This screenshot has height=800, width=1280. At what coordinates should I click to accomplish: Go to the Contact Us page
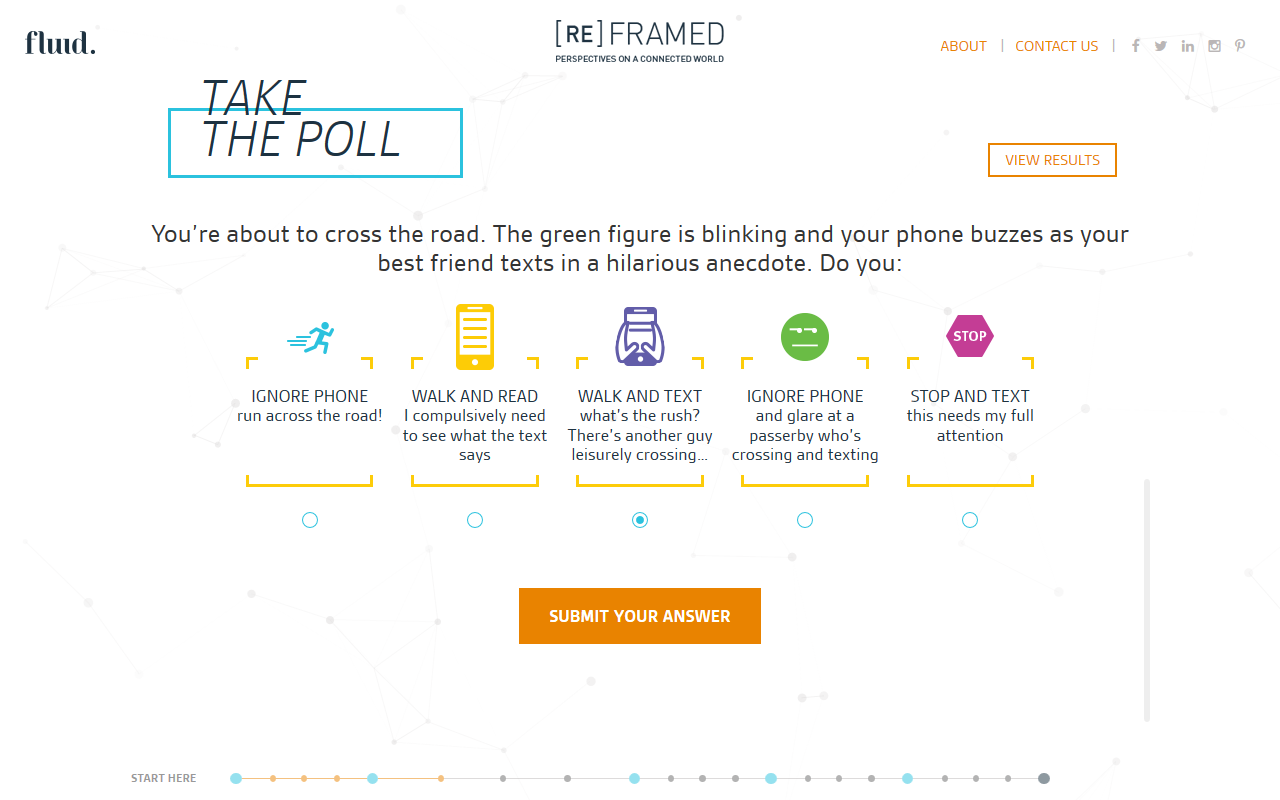[1056, 46]
